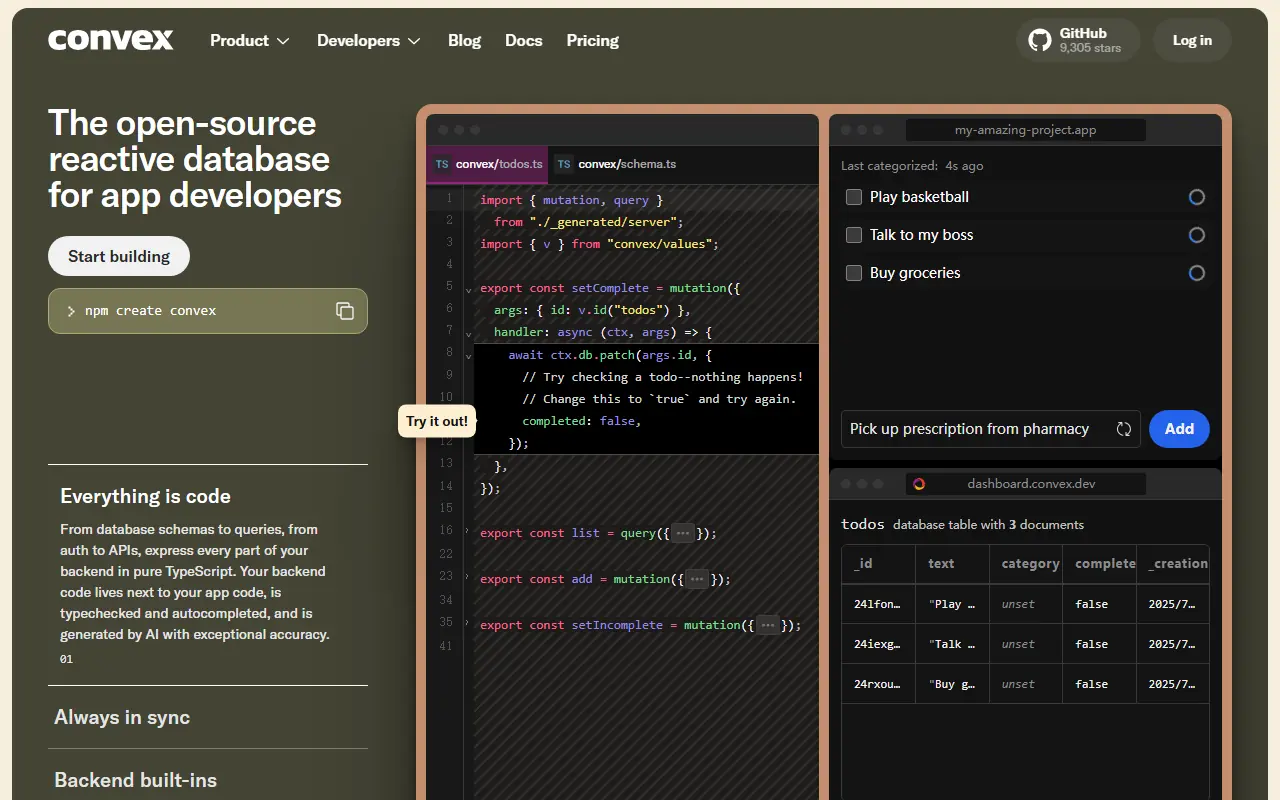Click the my-amazing-project.app address bar

[x=1025, y=129]
